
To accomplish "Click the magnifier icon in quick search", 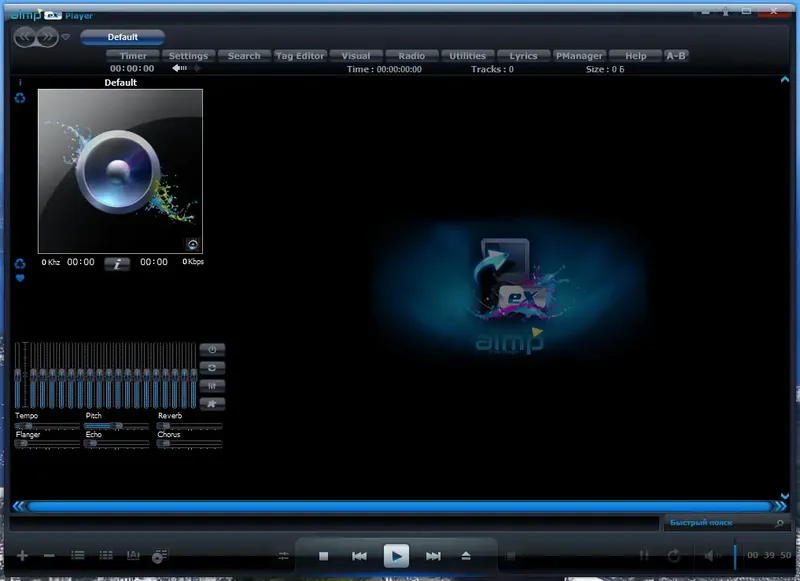I will (779, 523).
